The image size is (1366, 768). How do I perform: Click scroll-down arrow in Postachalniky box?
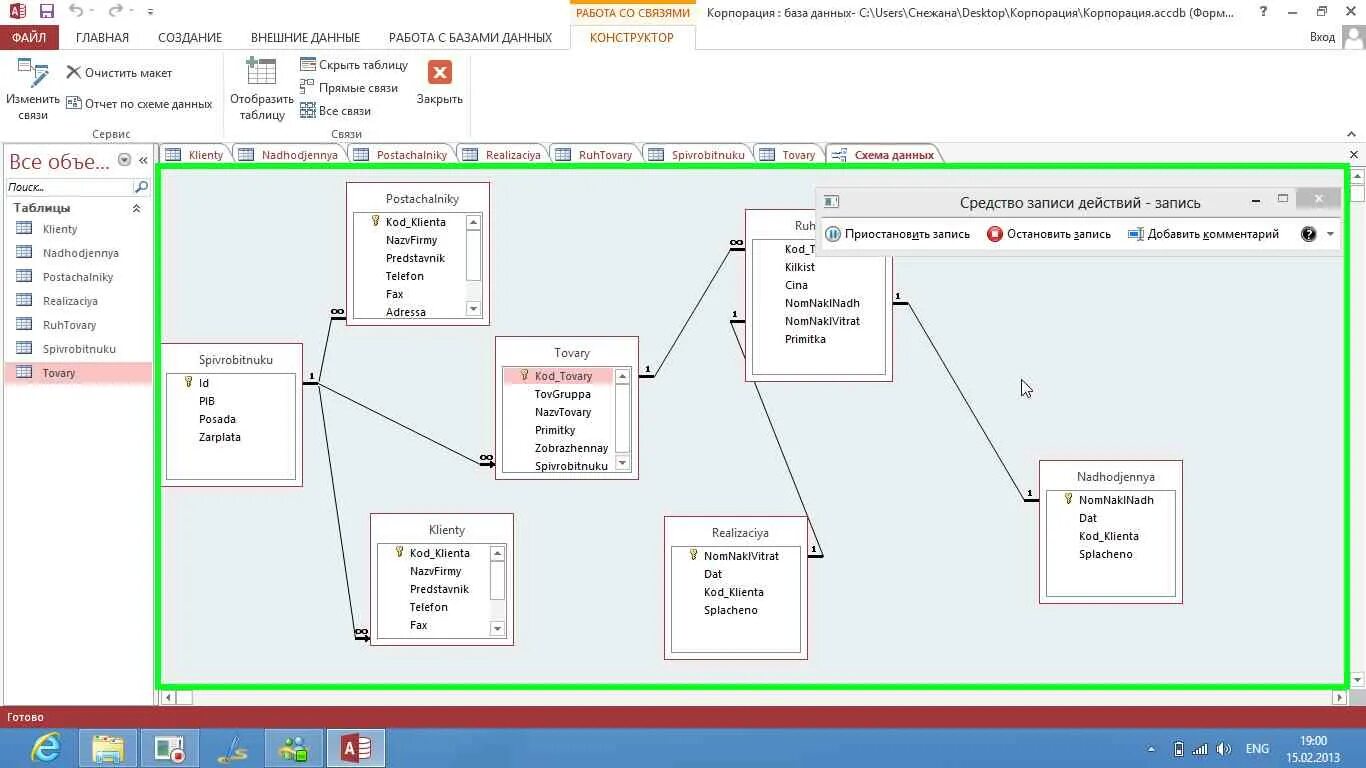tap(474, 310)
